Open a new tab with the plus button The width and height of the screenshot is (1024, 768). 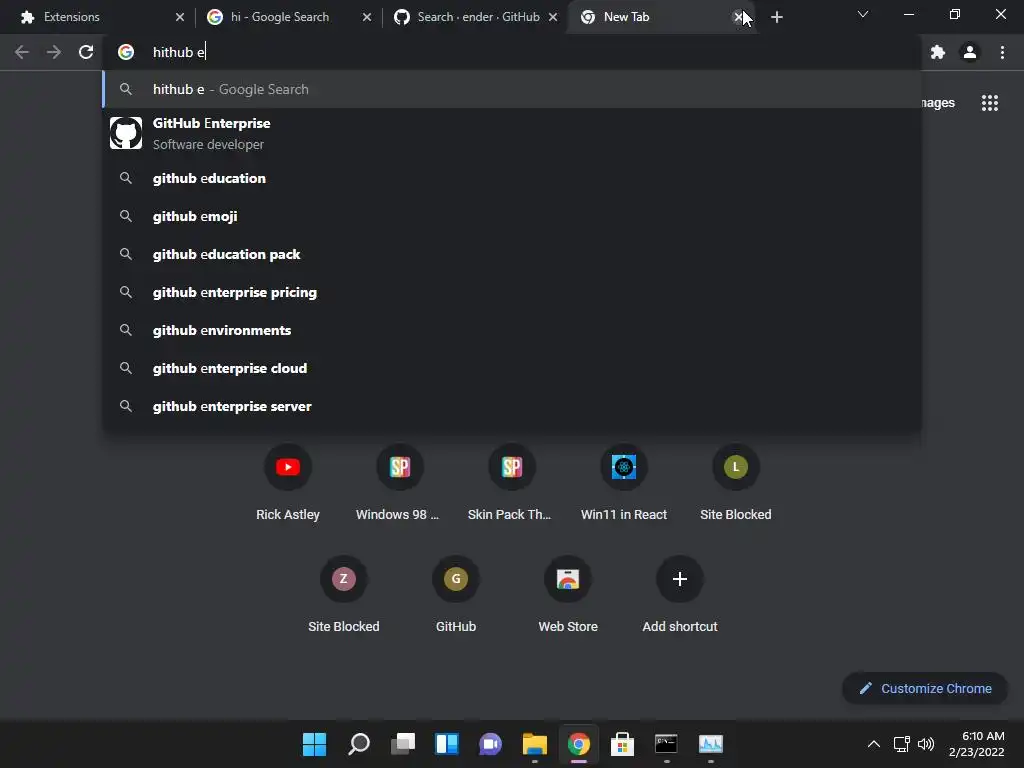776,17
